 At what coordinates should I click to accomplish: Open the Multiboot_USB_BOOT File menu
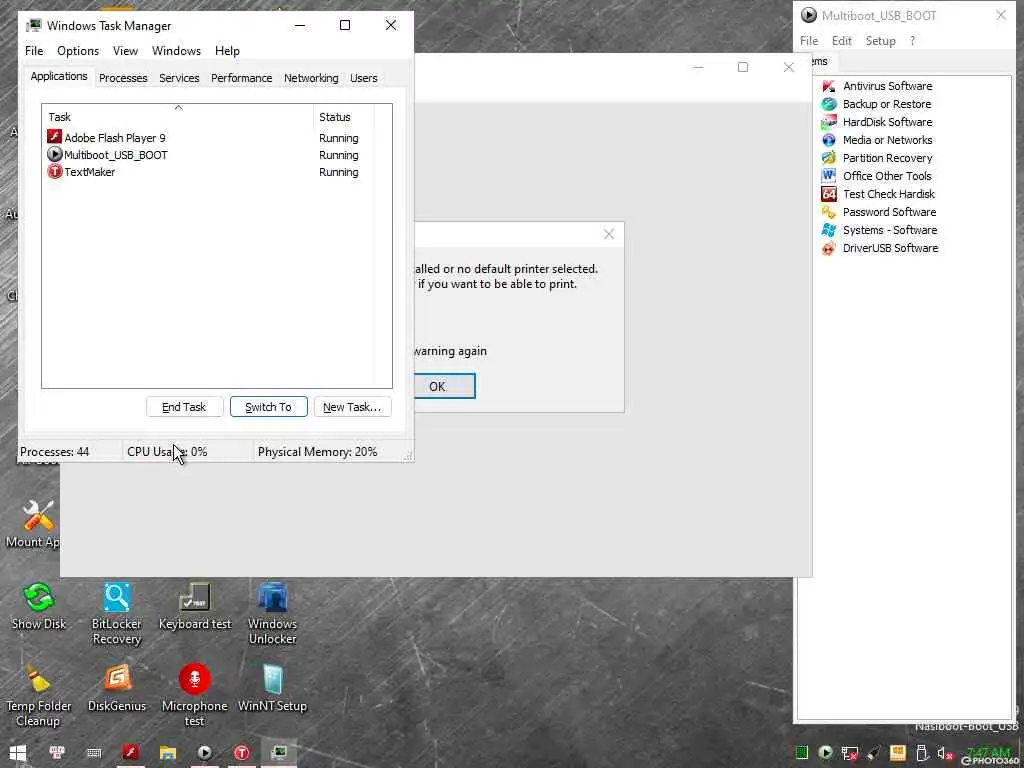[808, 40]
